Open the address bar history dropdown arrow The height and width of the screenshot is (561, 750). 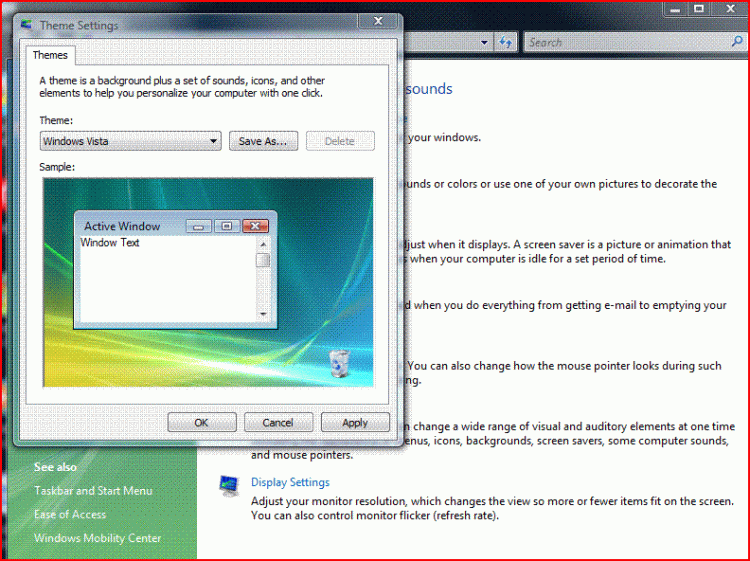coord(484,43)
